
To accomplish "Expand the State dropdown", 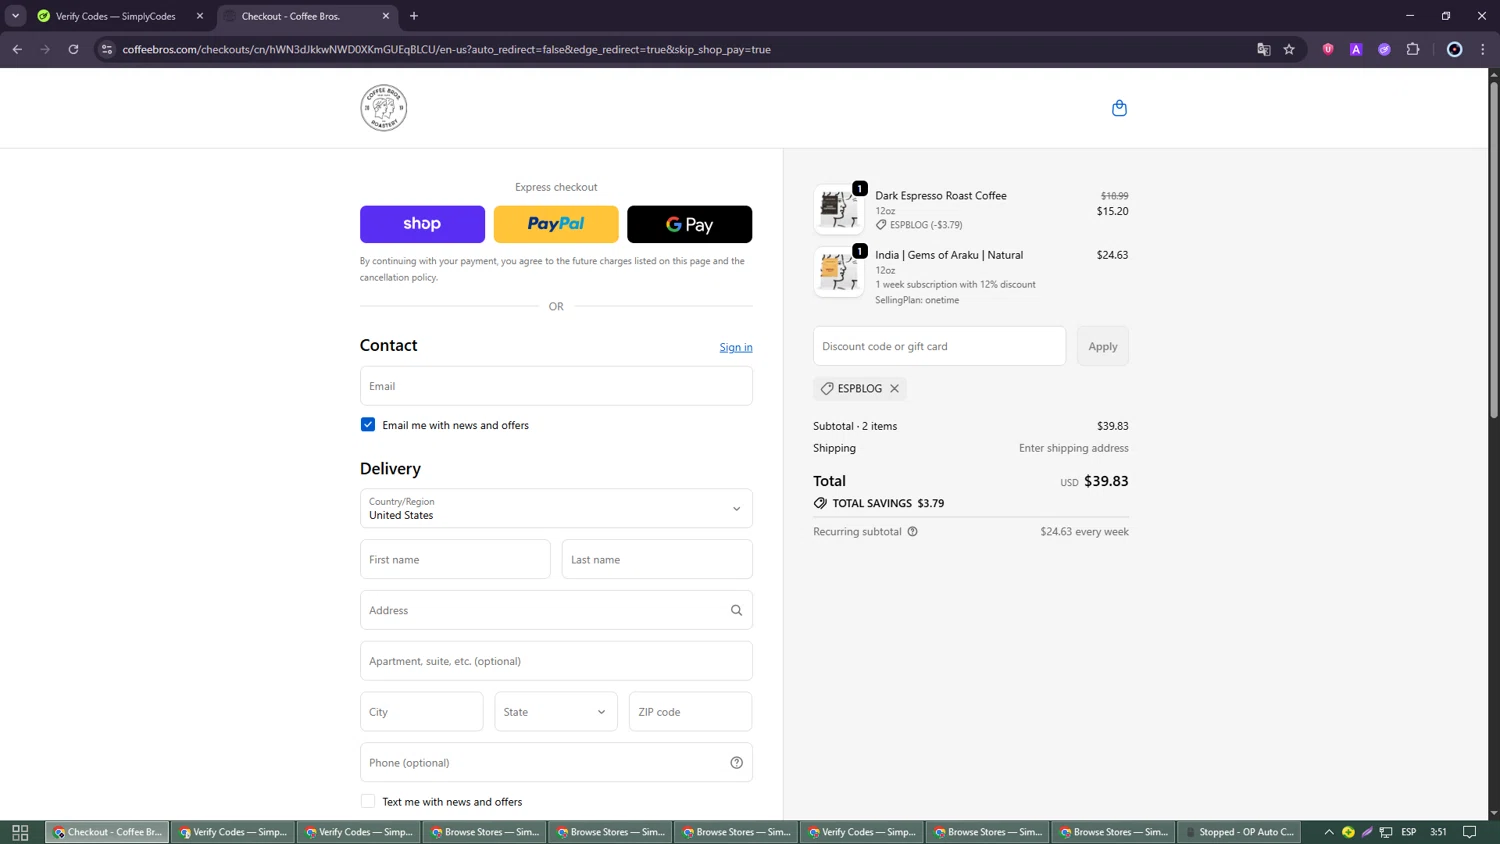I will 556,712.
